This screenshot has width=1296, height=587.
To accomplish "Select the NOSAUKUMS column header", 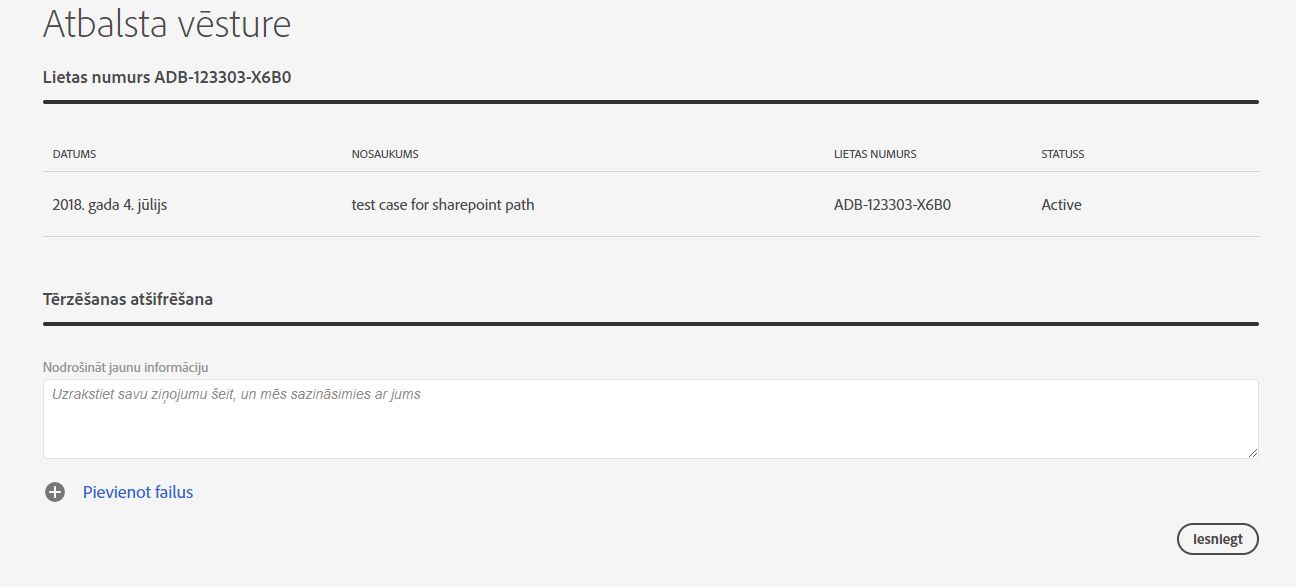I will click(385, 154).
